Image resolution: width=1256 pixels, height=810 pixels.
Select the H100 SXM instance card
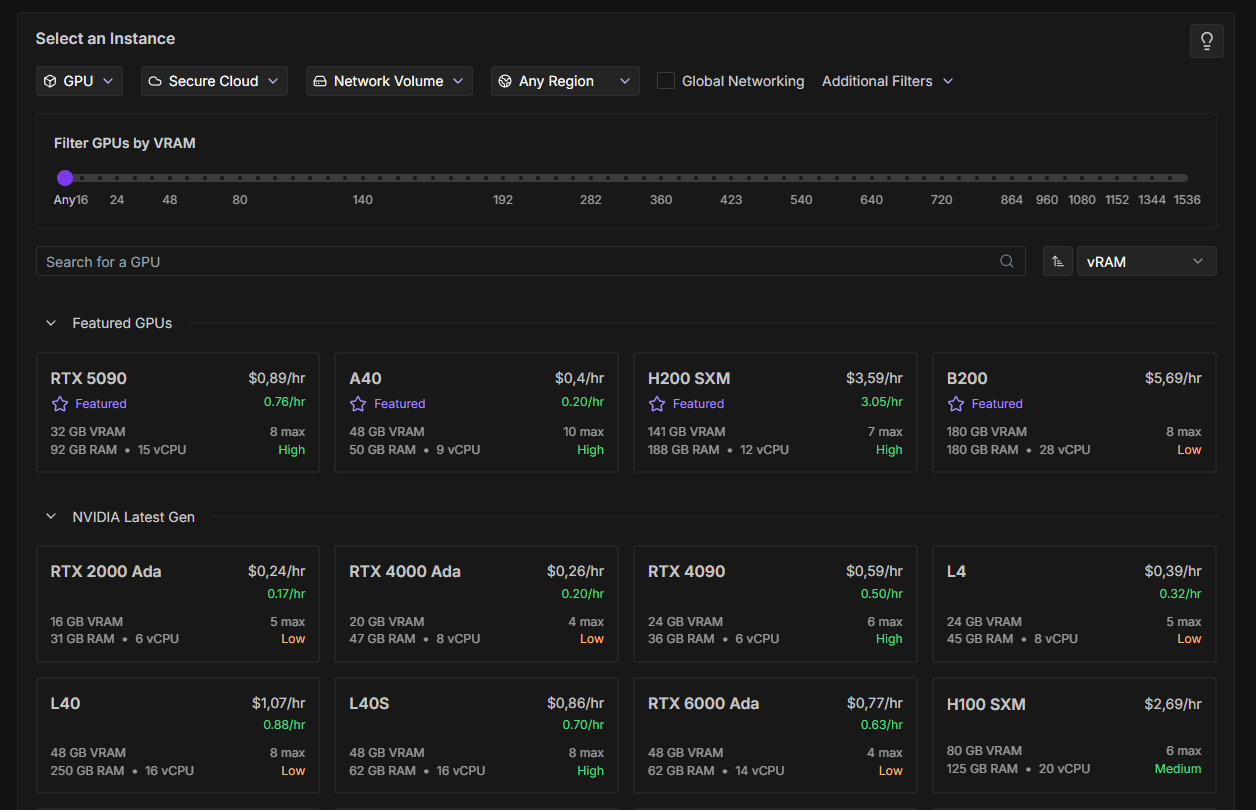pyautogui.click(x=1073, y=735)
